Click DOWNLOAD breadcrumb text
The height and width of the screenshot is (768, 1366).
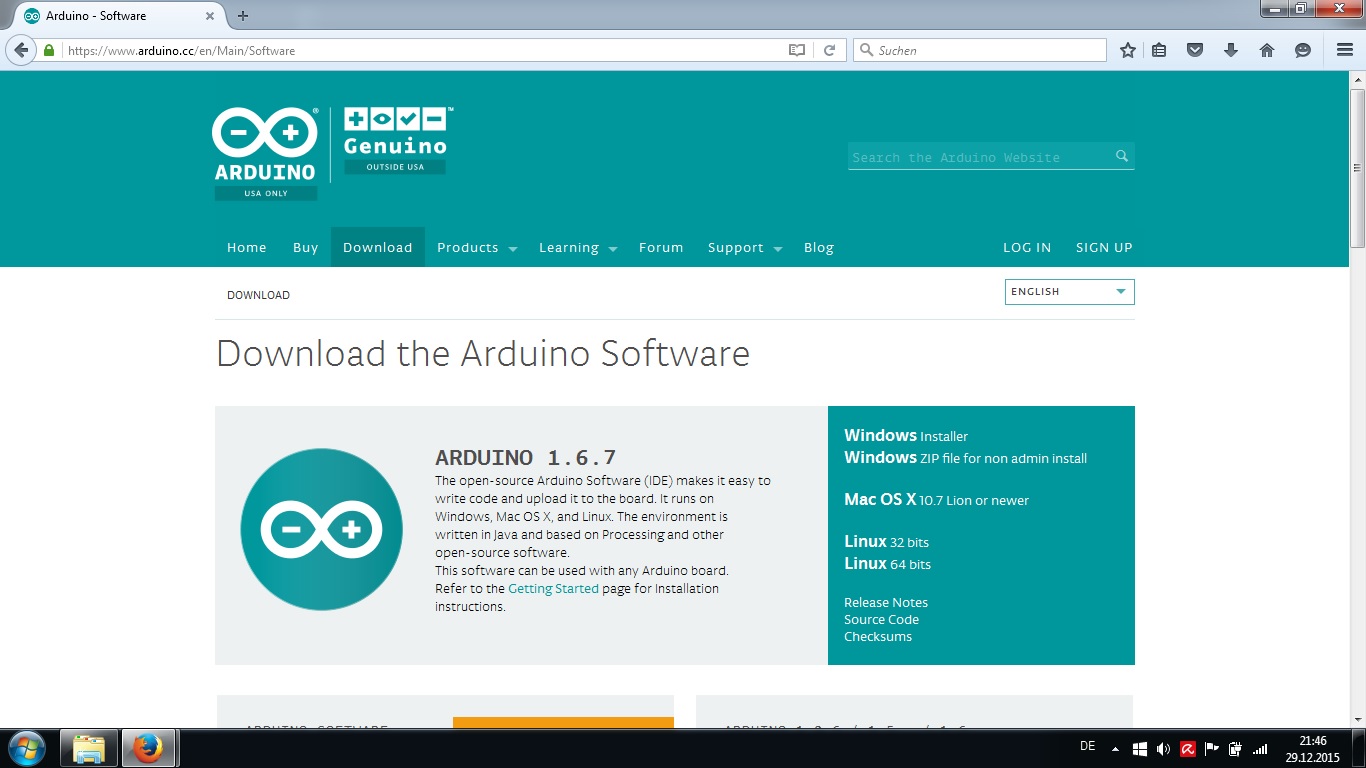pyautogui.click(x=258, y=295)
